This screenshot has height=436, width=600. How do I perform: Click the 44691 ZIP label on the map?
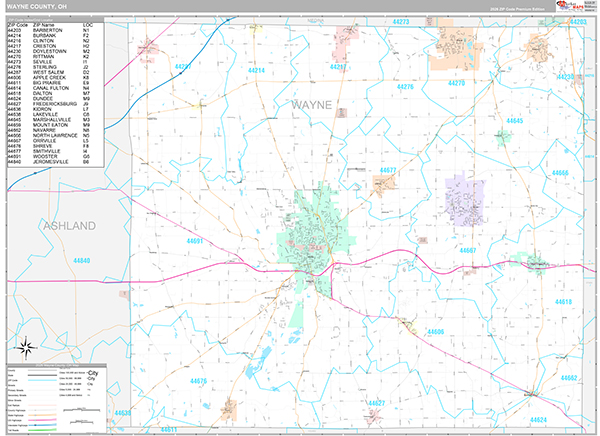(x=194, y=241)
